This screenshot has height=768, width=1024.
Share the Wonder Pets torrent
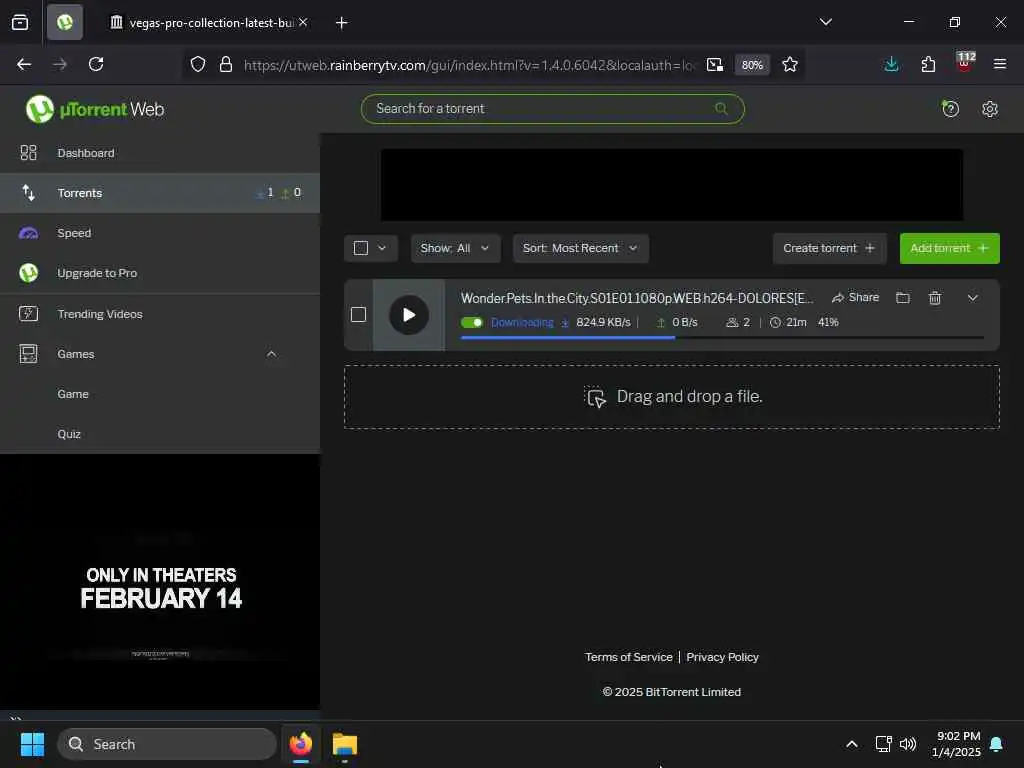tap(856, 298)
